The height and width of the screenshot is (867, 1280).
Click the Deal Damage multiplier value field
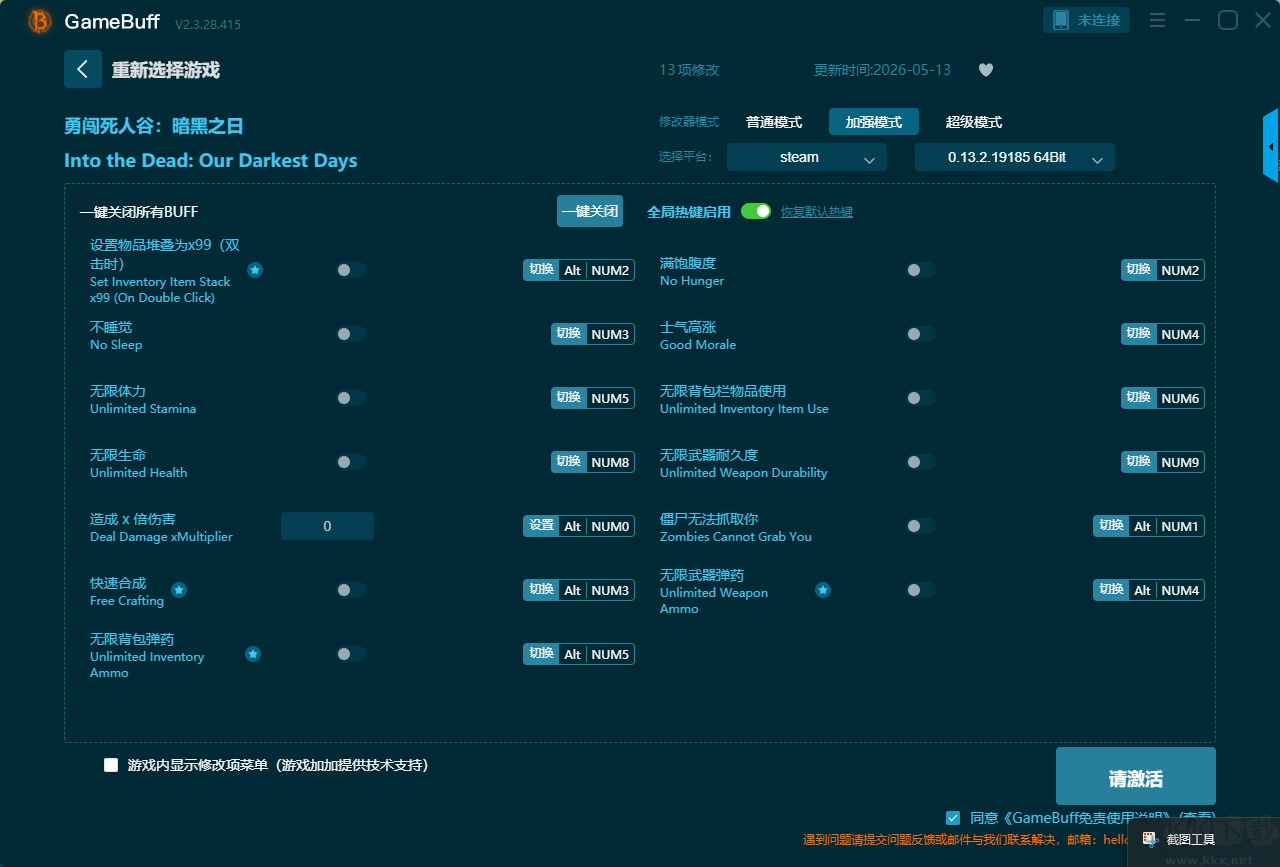[327, 526]
